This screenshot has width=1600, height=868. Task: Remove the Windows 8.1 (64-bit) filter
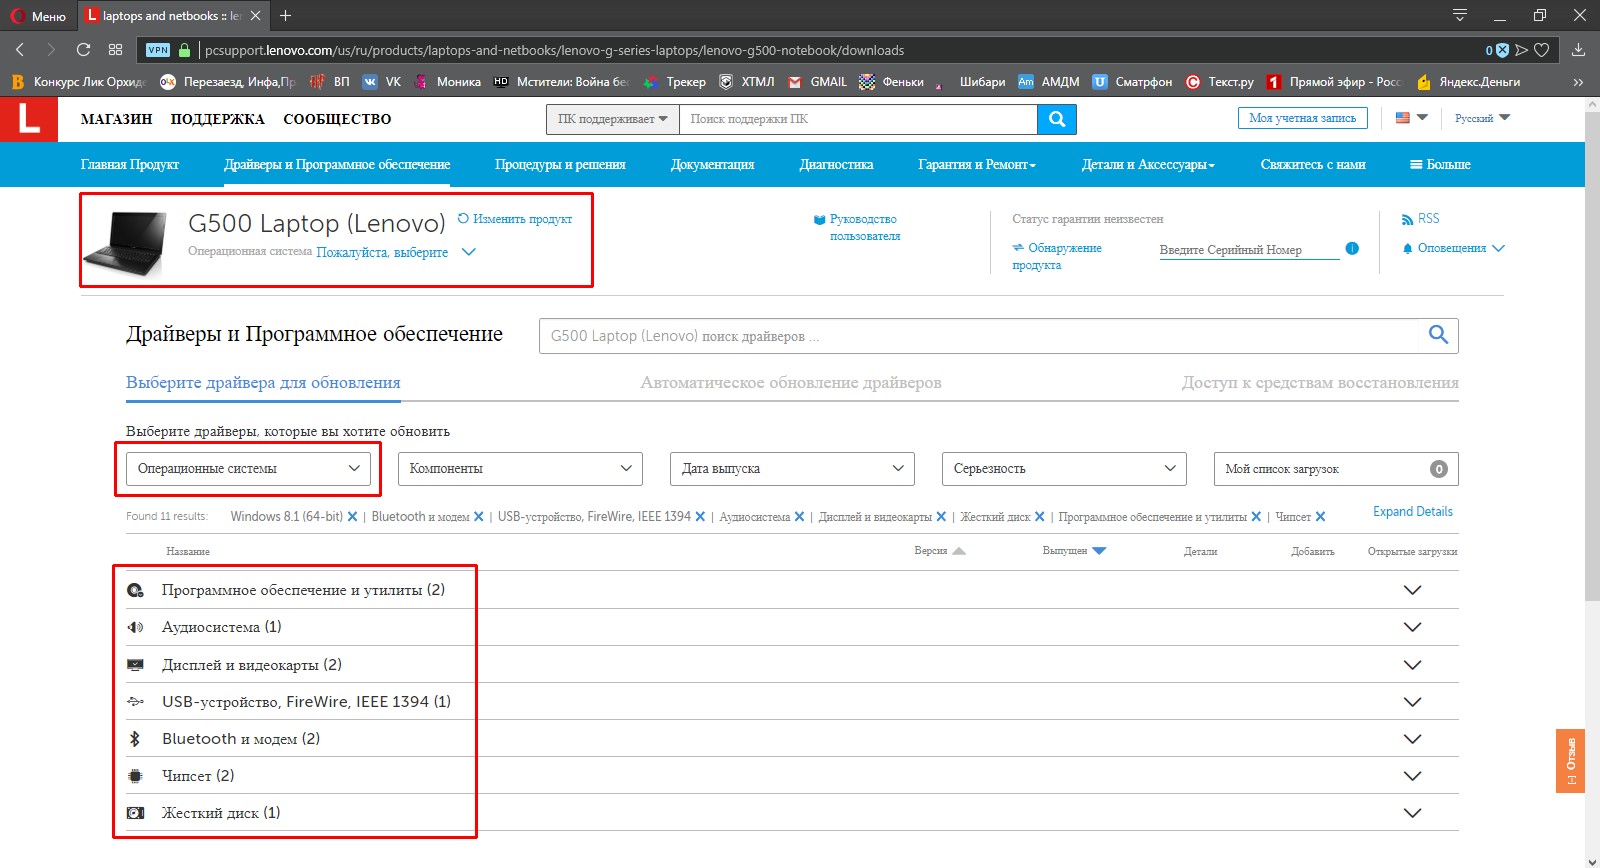click(352, 517)
